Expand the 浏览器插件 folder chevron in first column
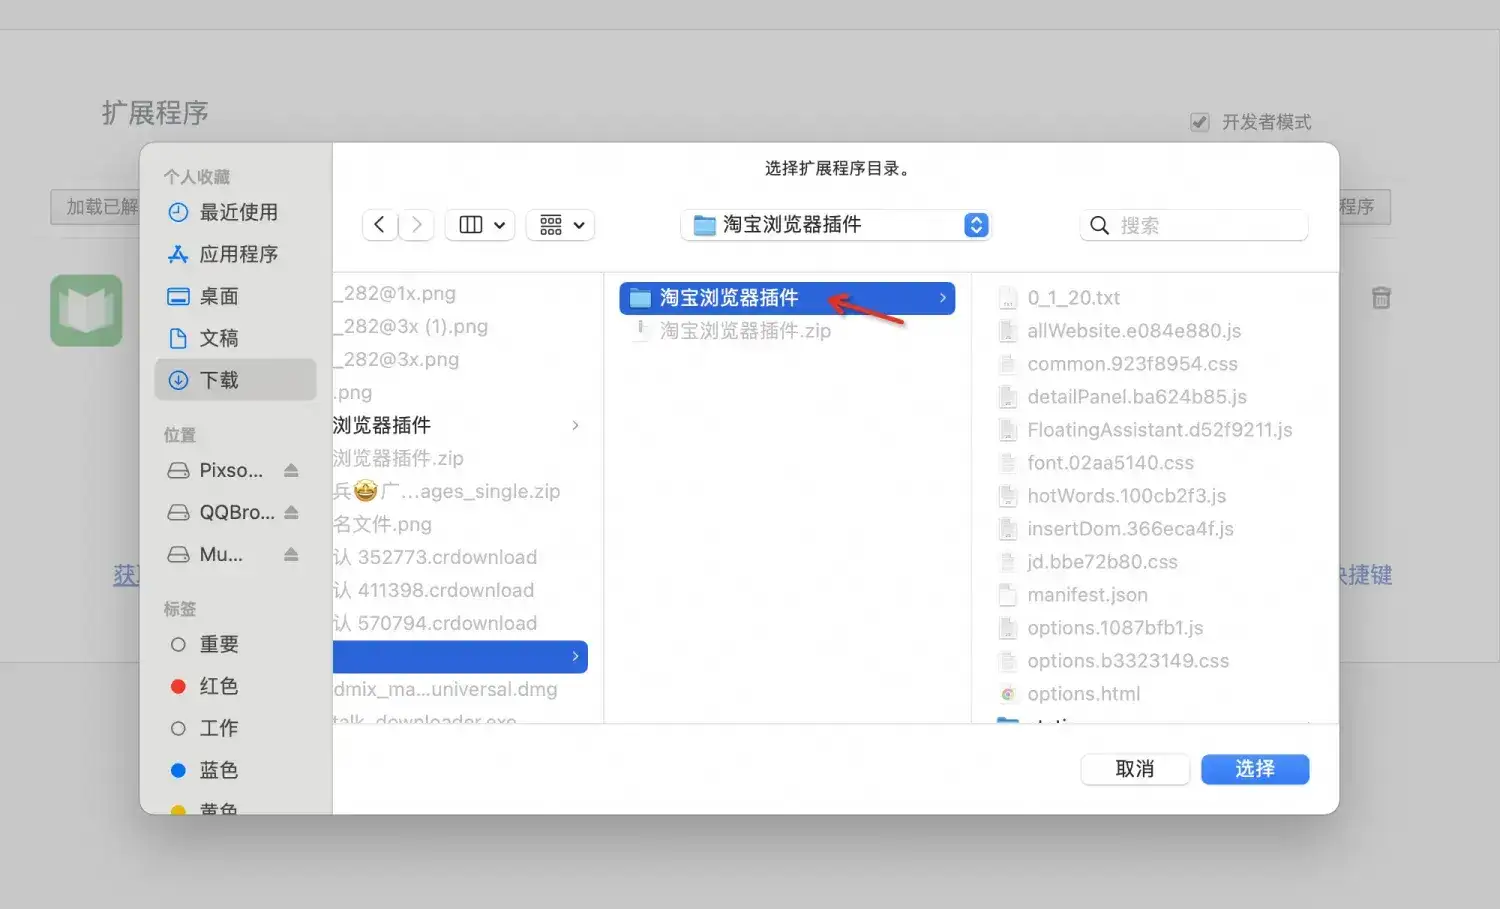The image size is (1500, 909). pyautogui.click(x=575, y=425)
